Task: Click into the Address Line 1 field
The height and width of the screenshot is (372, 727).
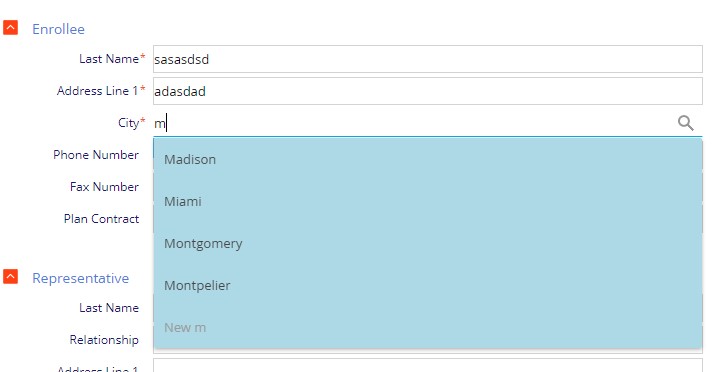Action: pos(427,91)
